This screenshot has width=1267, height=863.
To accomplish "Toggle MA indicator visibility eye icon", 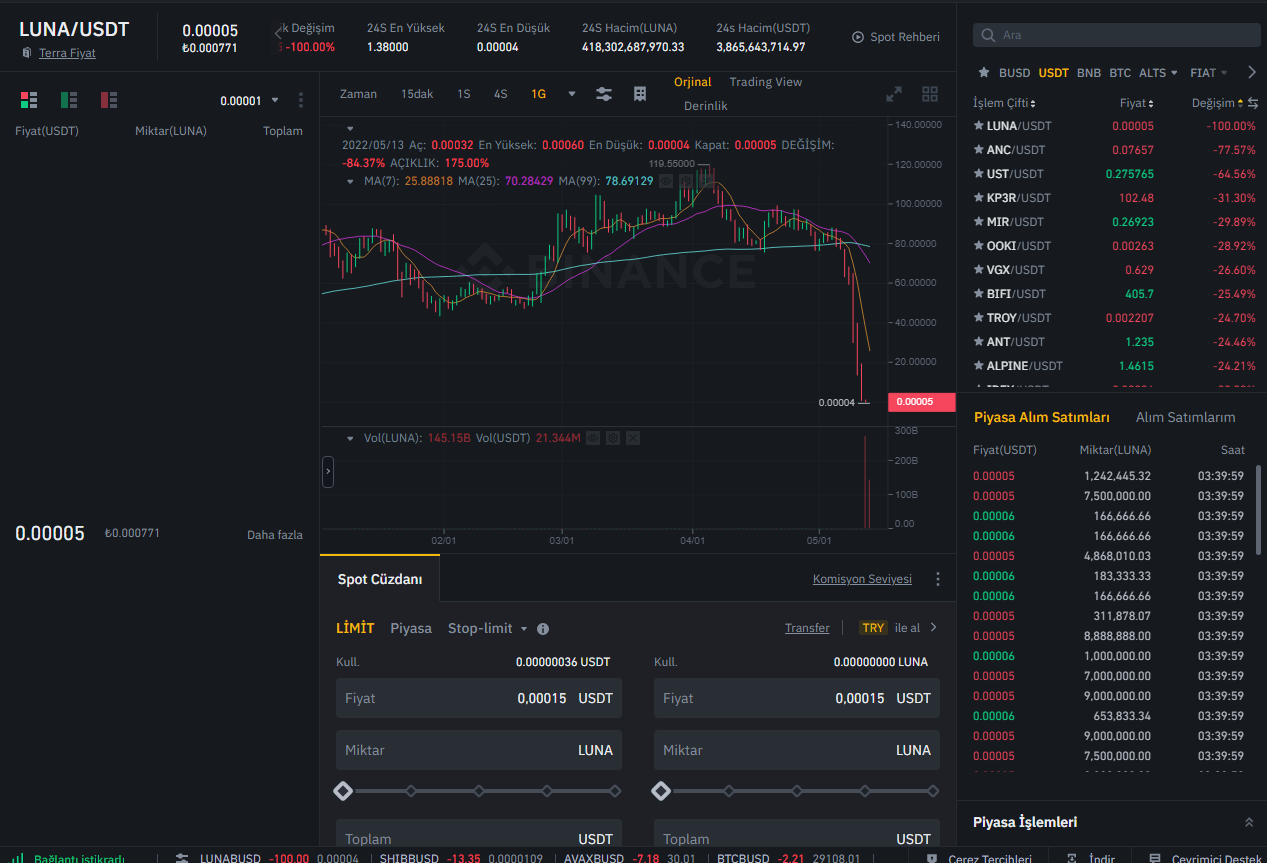I will [x=666, y=181].
